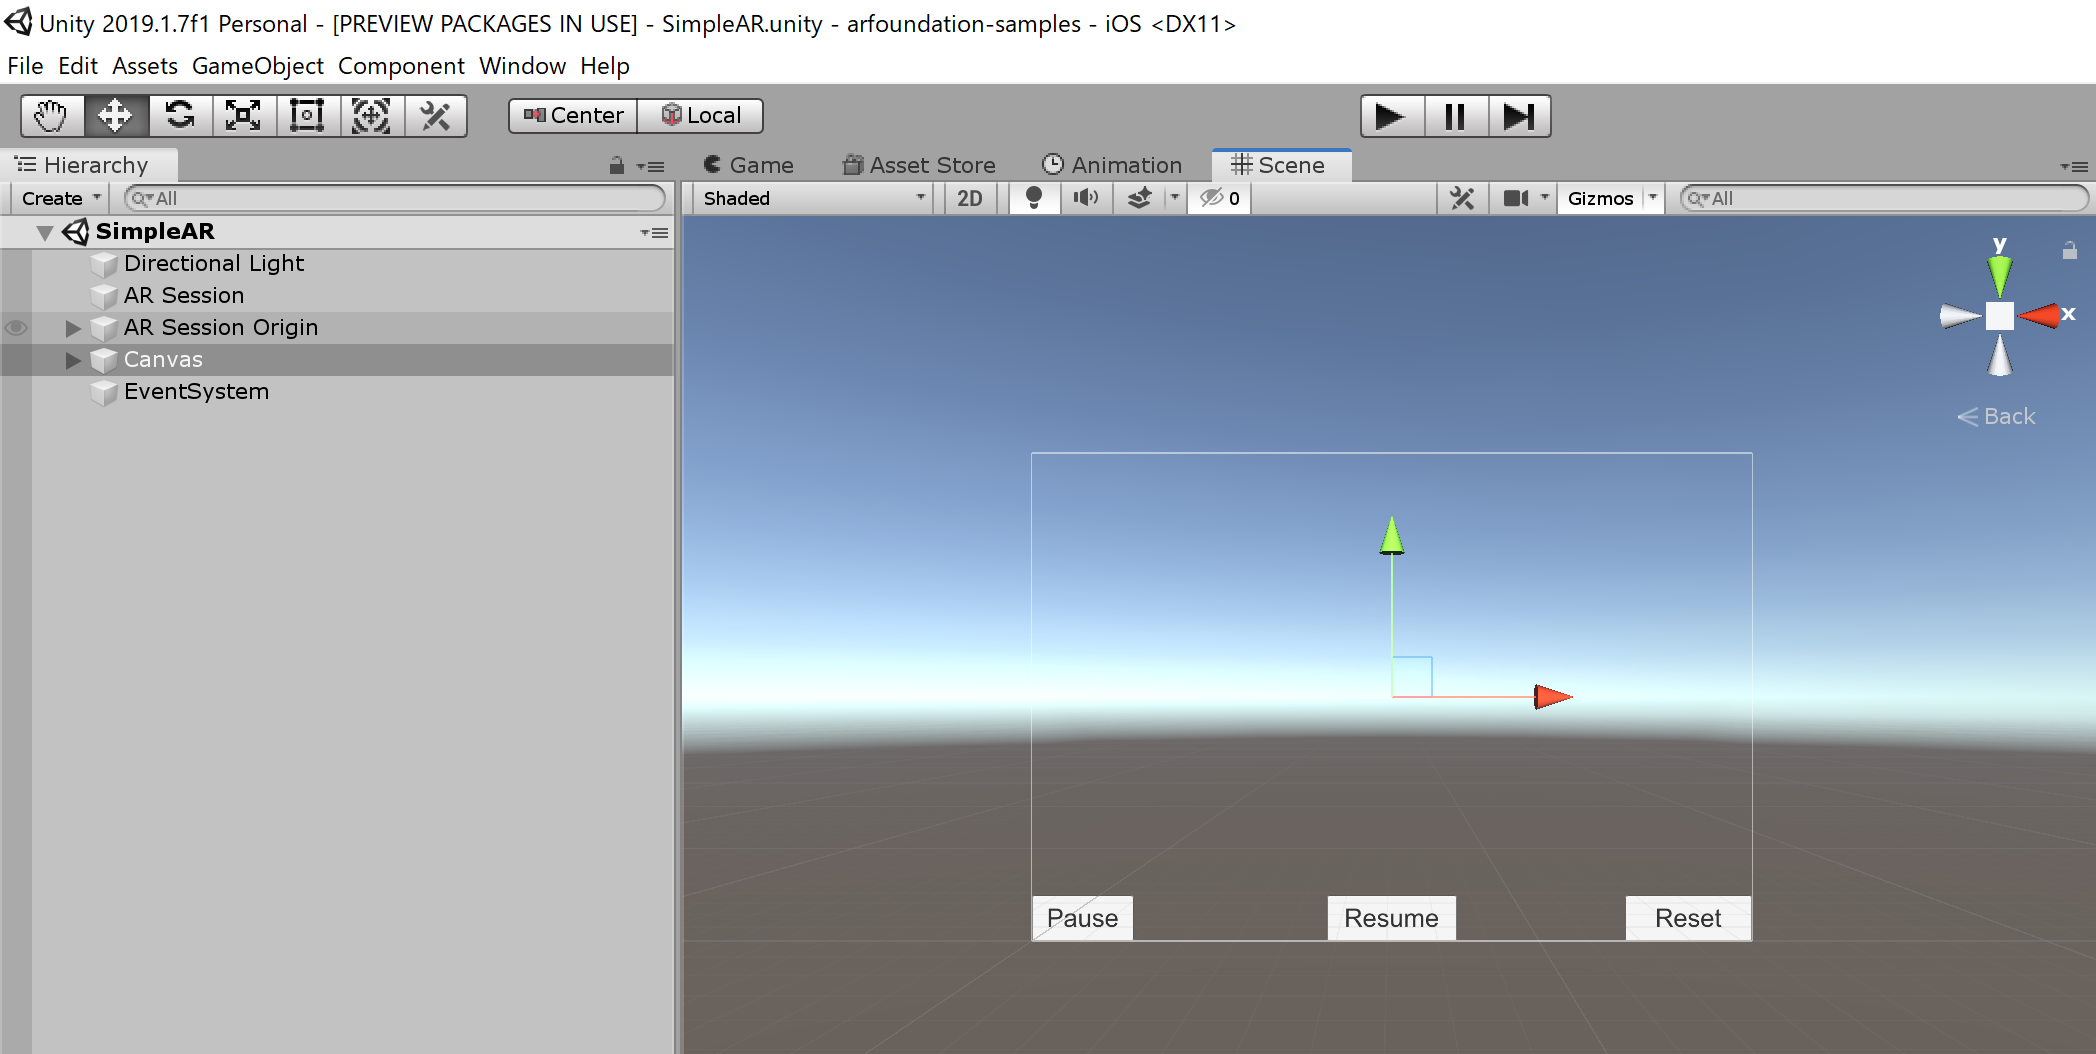
Task: Toggle 2D mode in the Scene view
Action: coord(969,197)
